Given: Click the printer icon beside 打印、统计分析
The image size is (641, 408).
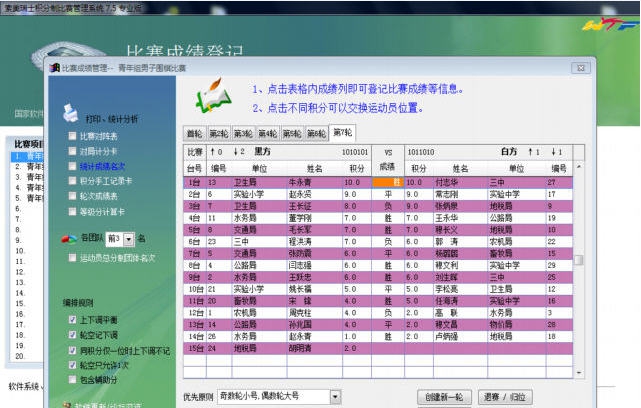Looking at the screenshot, I should [70, 113].
